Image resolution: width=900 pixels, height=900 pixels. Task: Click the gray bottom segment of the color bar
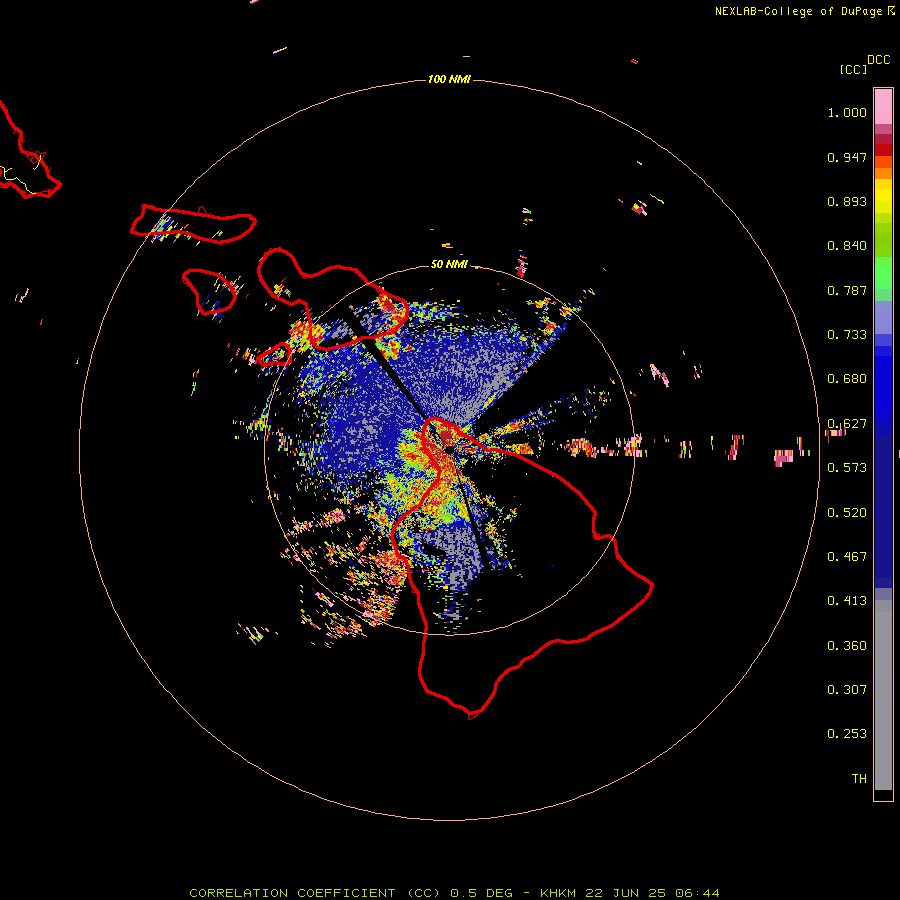click(883, 695)
